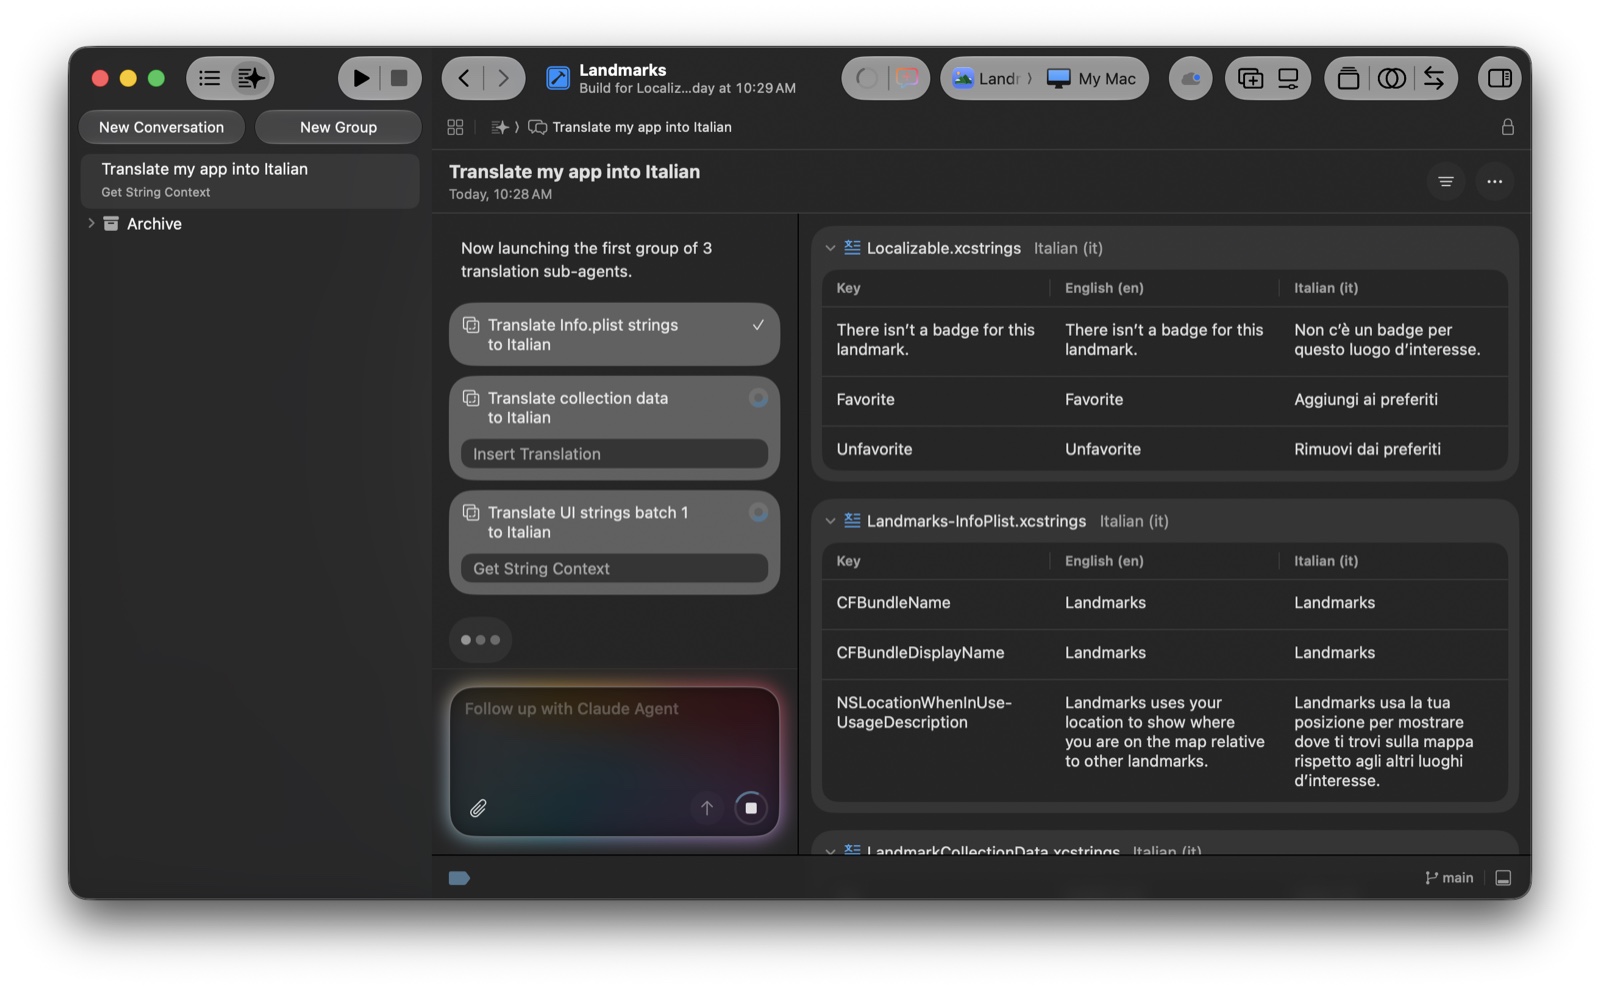Choose the My Mac run destination

point(1092,78)
